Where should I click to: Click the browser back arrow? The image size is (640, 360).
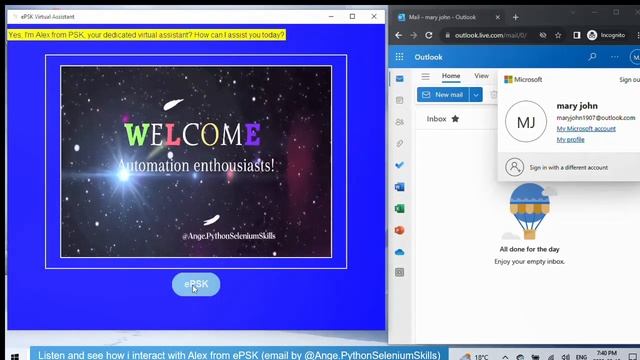(398, 36)
